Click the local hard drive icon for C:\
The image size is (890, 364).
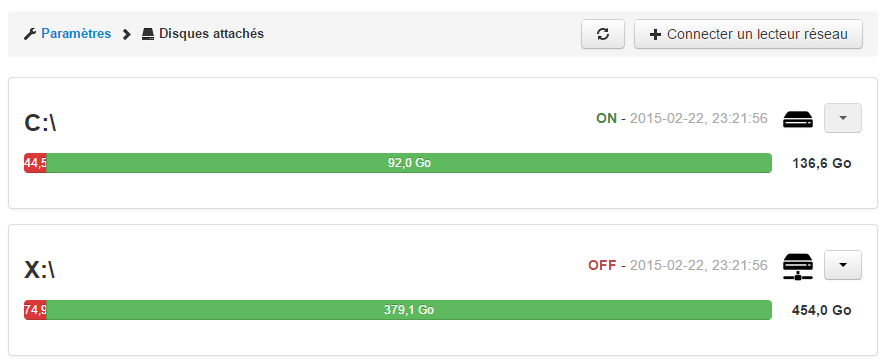(x=798, y=119)
